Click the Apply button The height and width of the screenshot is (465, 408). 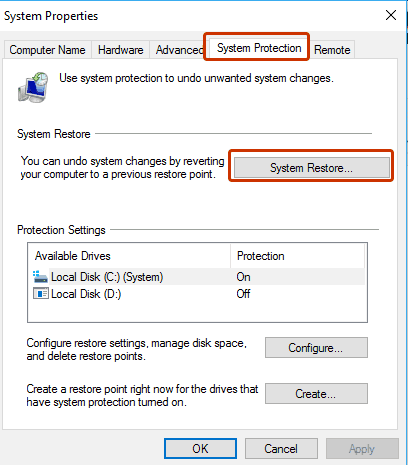tap(362, 449)
